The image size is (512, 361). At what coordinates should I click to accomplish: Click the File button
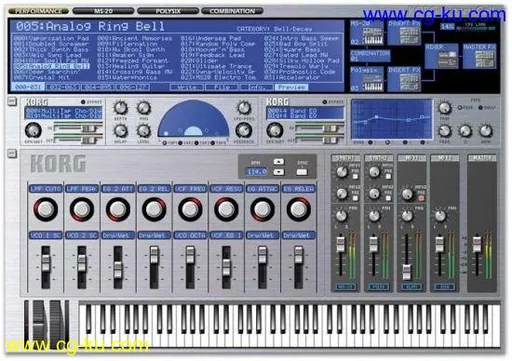[x=222, y=87]
